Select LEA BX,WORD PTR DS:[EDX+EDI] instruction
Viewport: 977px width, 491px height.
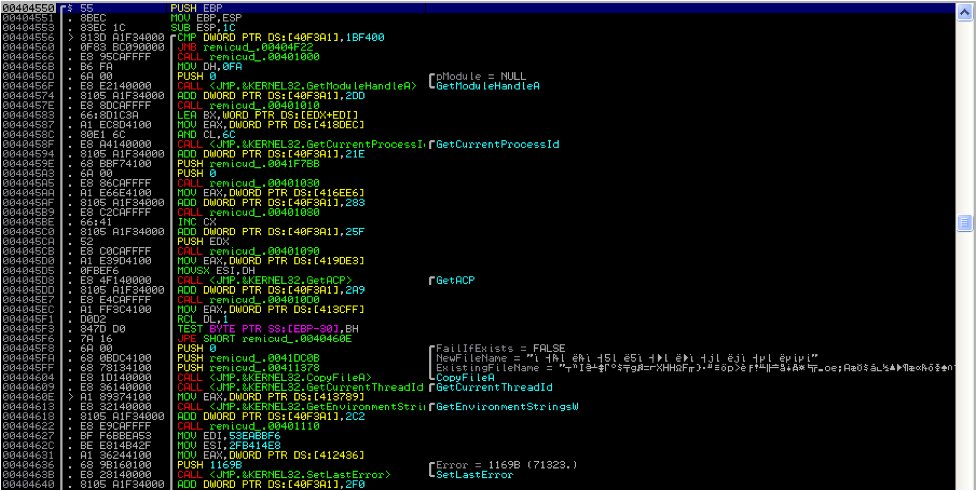[x=268, y=115]
